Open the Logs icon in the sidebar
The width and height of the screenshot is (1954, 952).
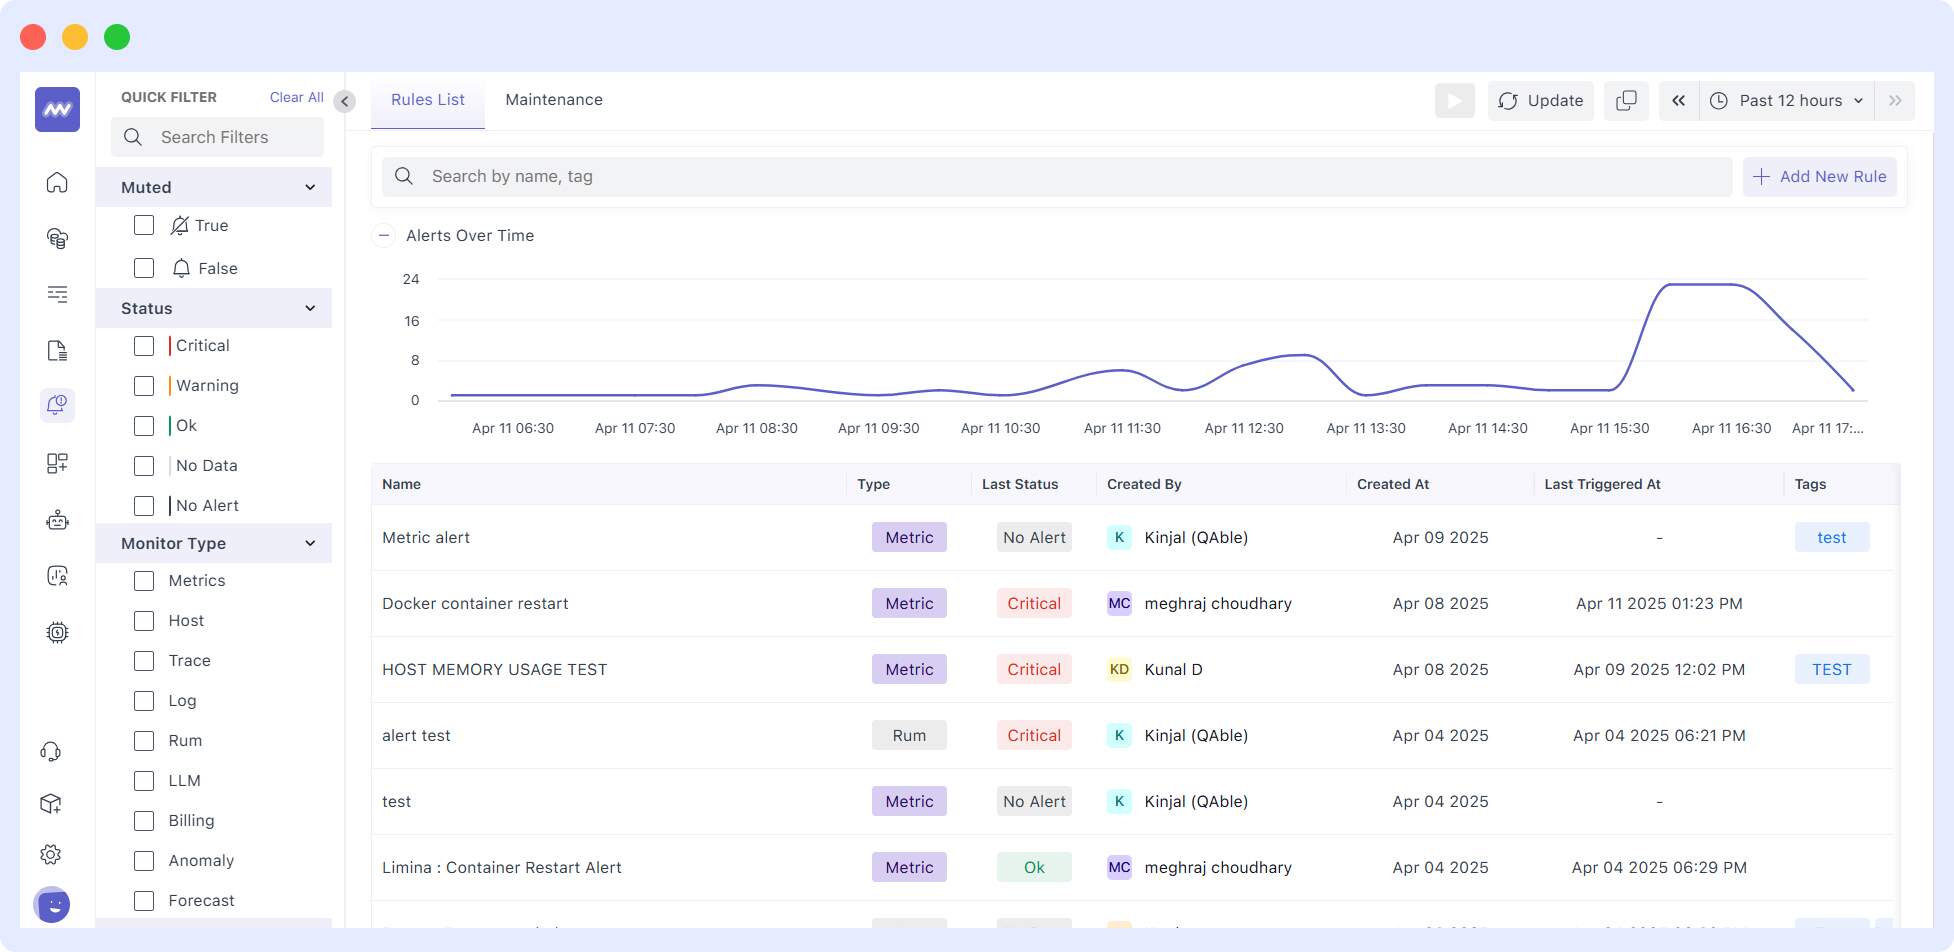pyautogui.click(x=57, y=350)
